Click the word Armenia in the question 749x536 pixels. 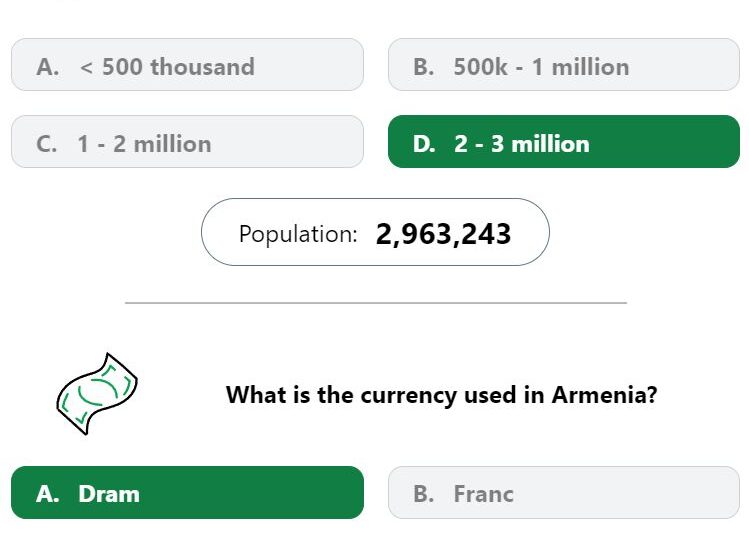(604, 395)
